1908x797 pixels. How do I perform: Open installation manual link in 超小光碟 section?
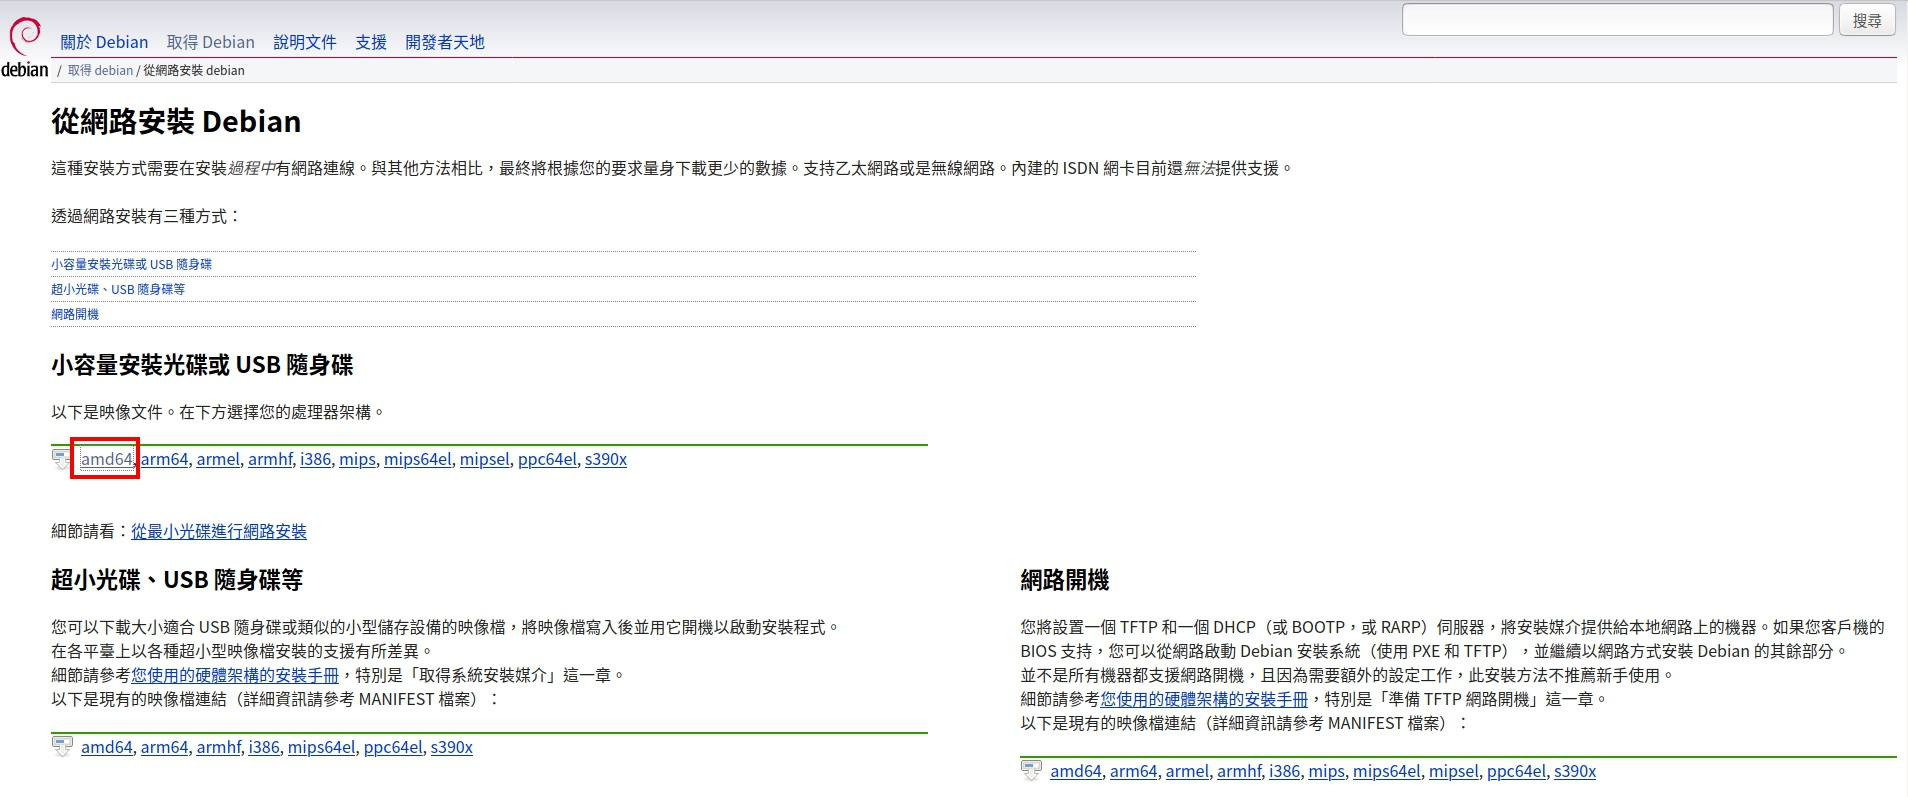tap(235, 675)
